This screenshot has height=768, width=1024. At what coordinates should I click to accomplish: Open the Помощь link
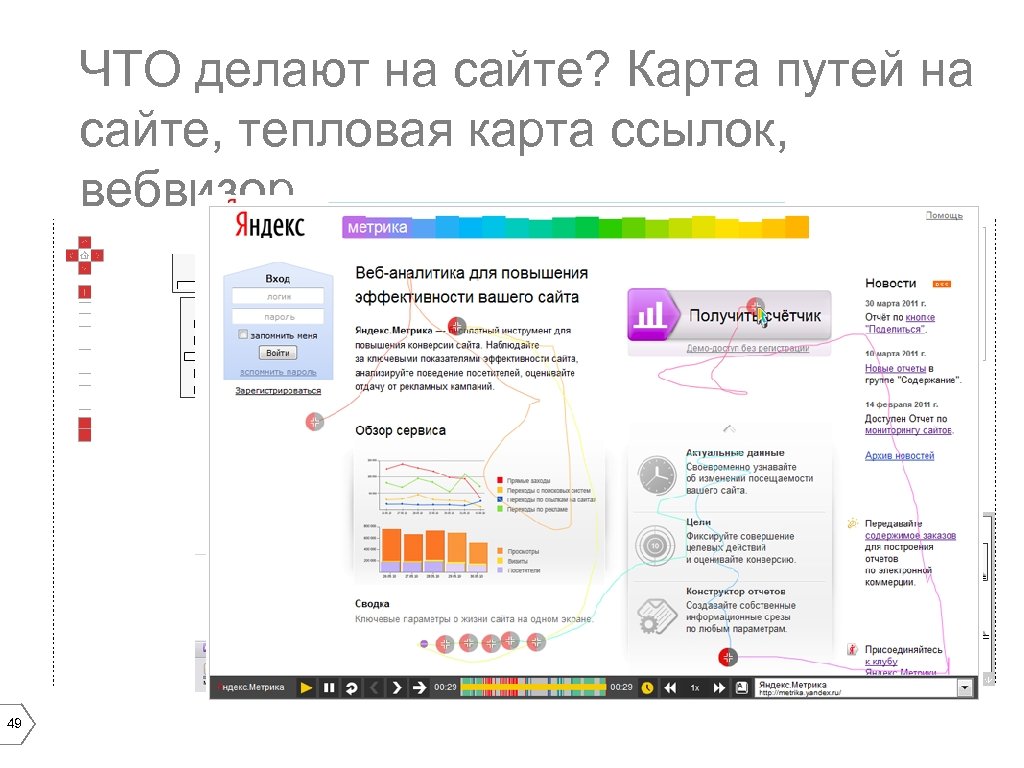point(944,216)
